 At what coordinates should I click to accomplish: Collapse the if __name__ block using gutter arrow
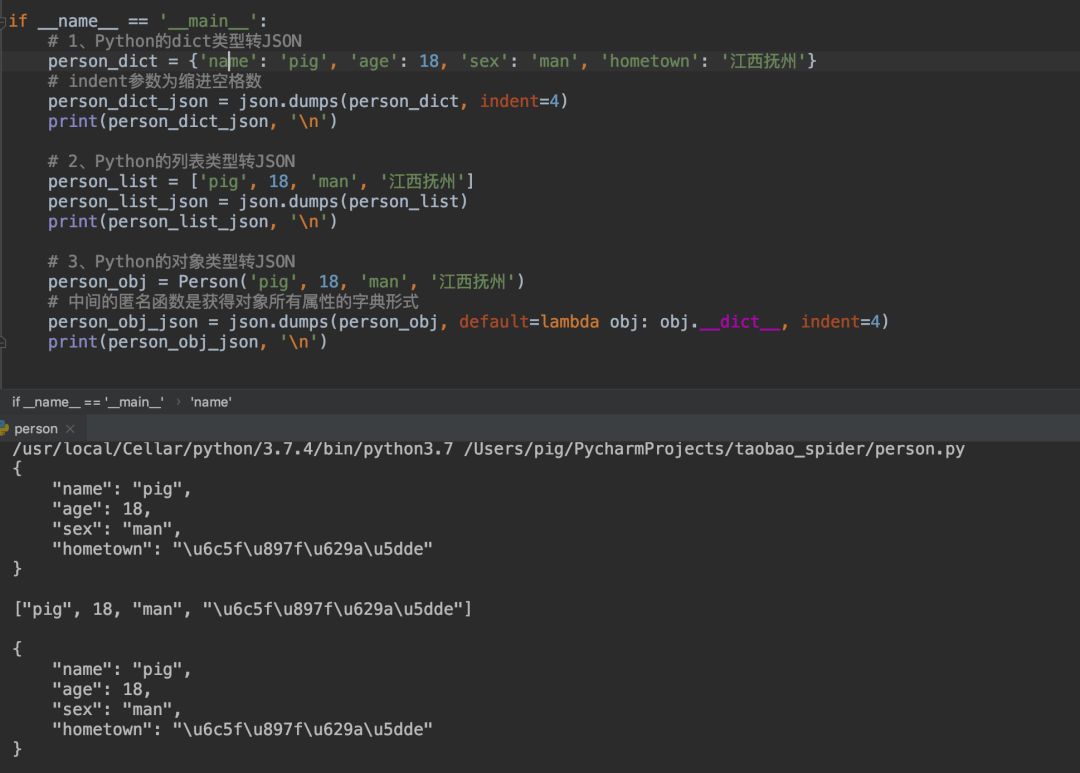pyautogui.click(x=5, y=20)
